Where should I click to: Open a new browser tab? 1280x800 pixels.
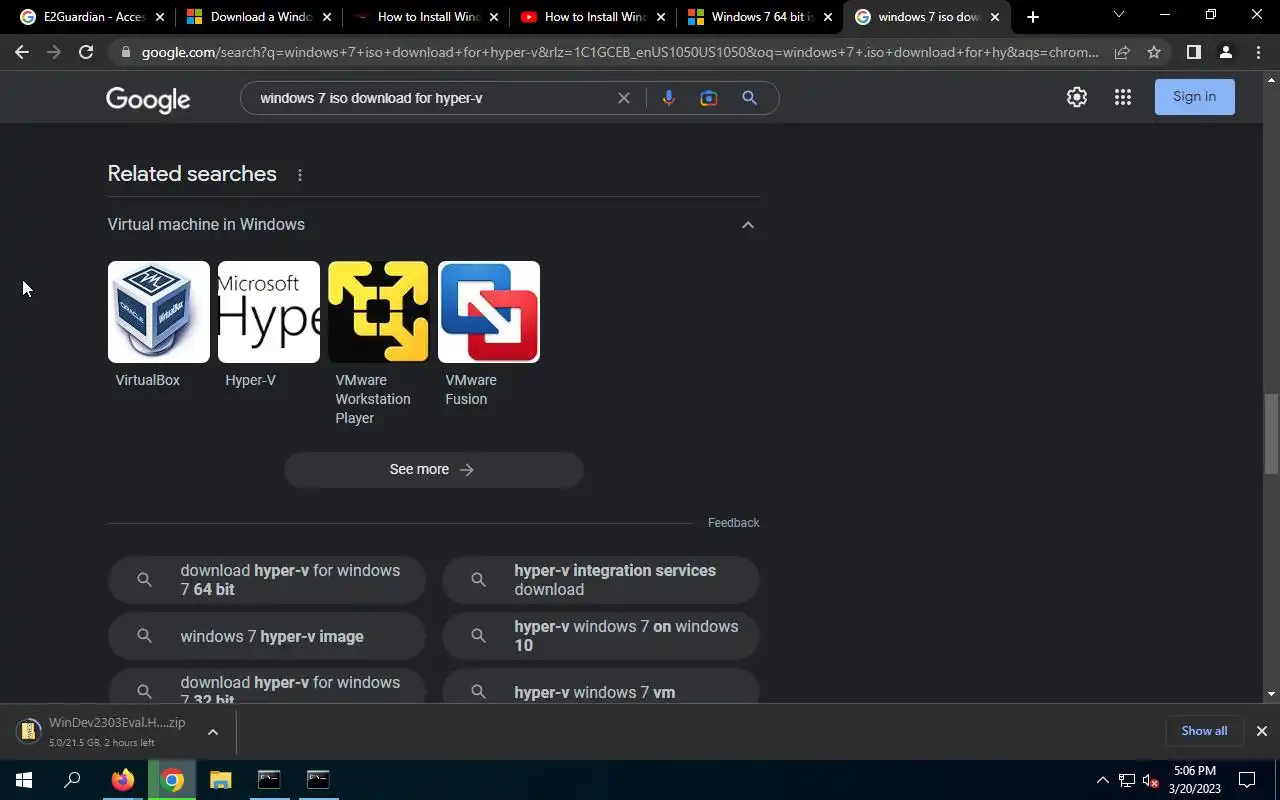[1033, 17]
